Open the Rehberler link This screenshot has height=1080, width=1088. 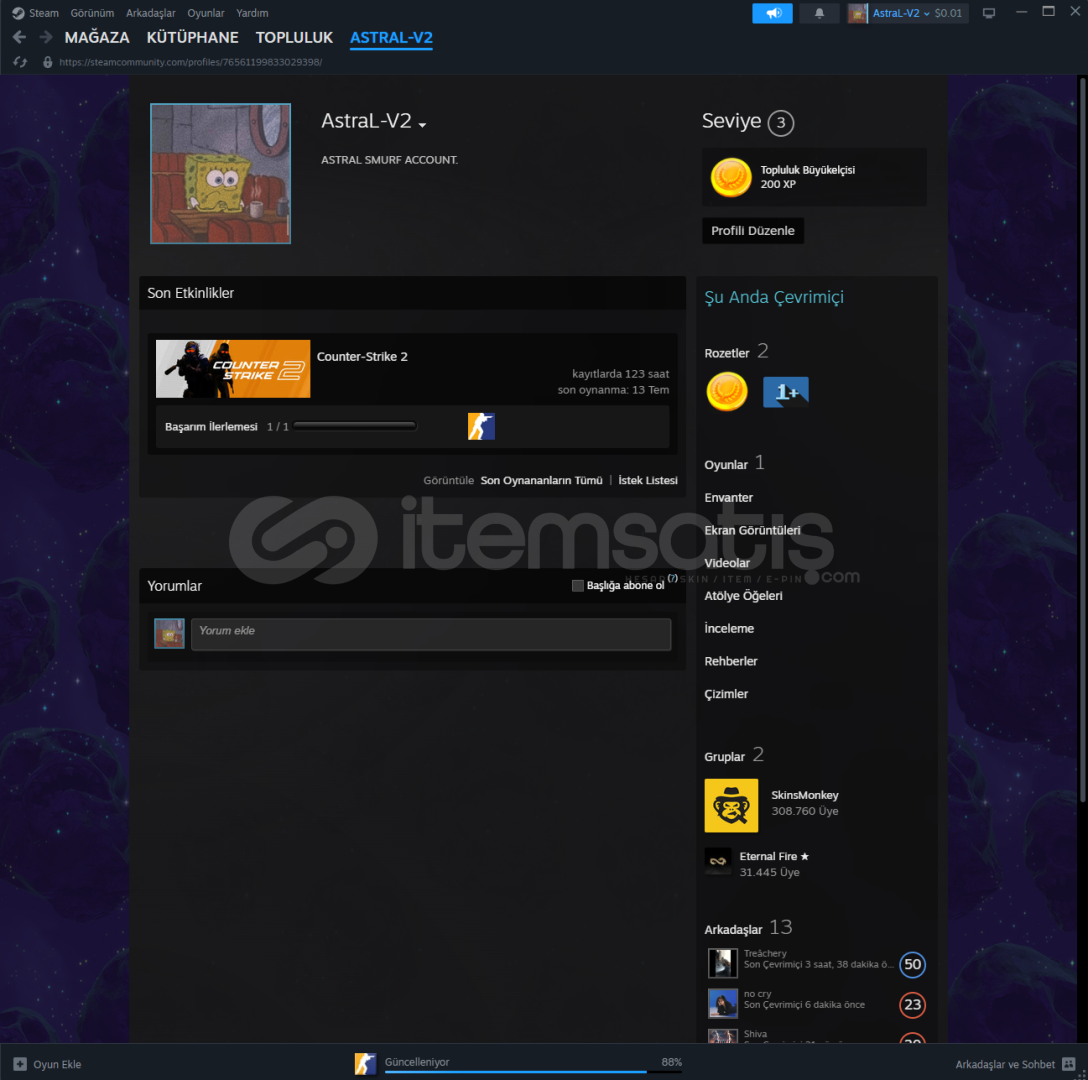click(731, 661)
